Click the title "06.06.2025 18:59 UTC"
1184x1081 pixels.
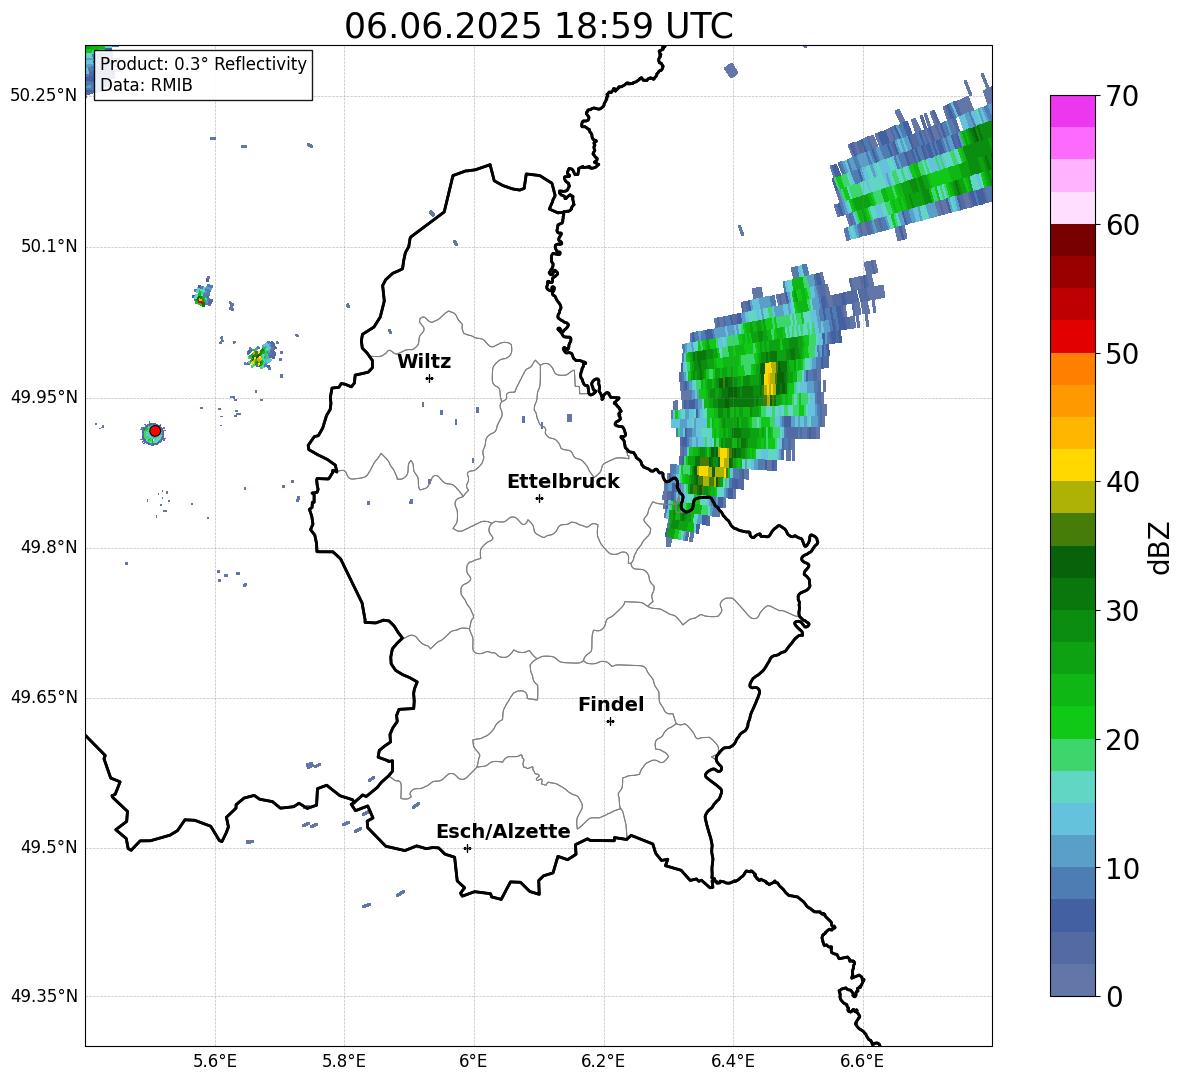pos(538,26)
